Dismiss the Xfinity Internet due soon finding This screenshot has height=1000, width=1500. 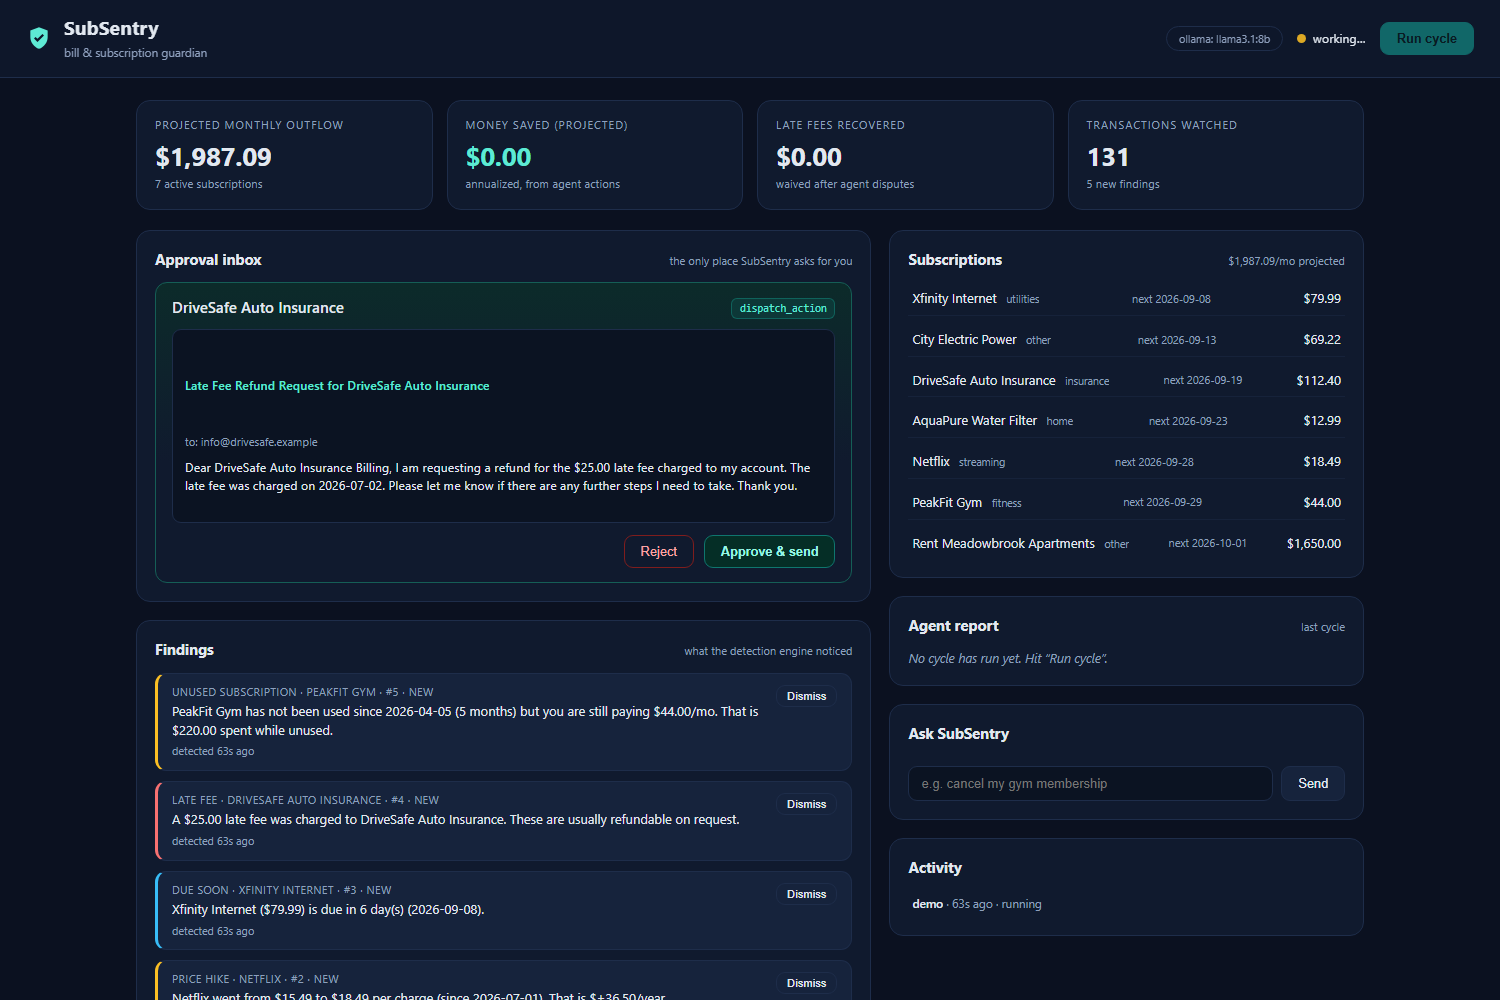pyautogui.click(x=806, y=894)
